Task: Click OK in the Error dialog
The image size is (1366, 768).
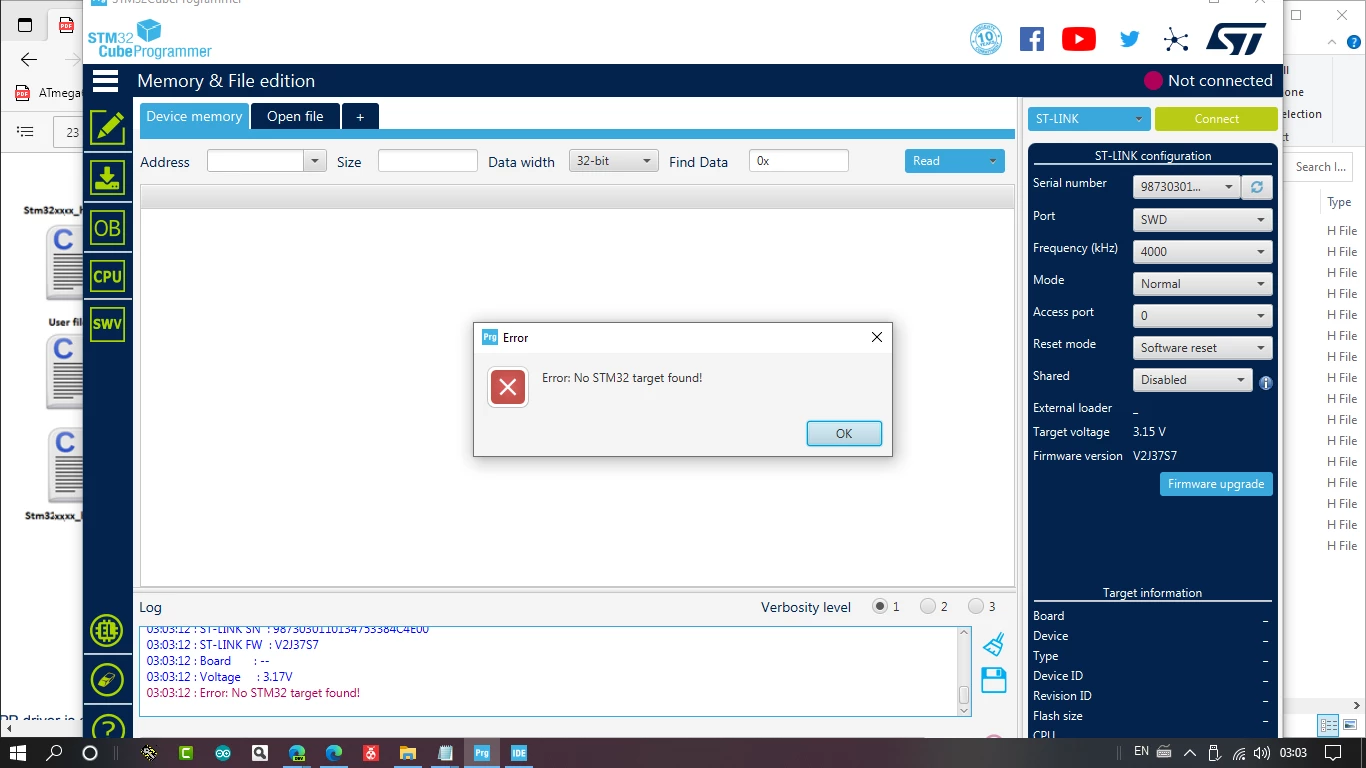Action: tap(844, 433)
